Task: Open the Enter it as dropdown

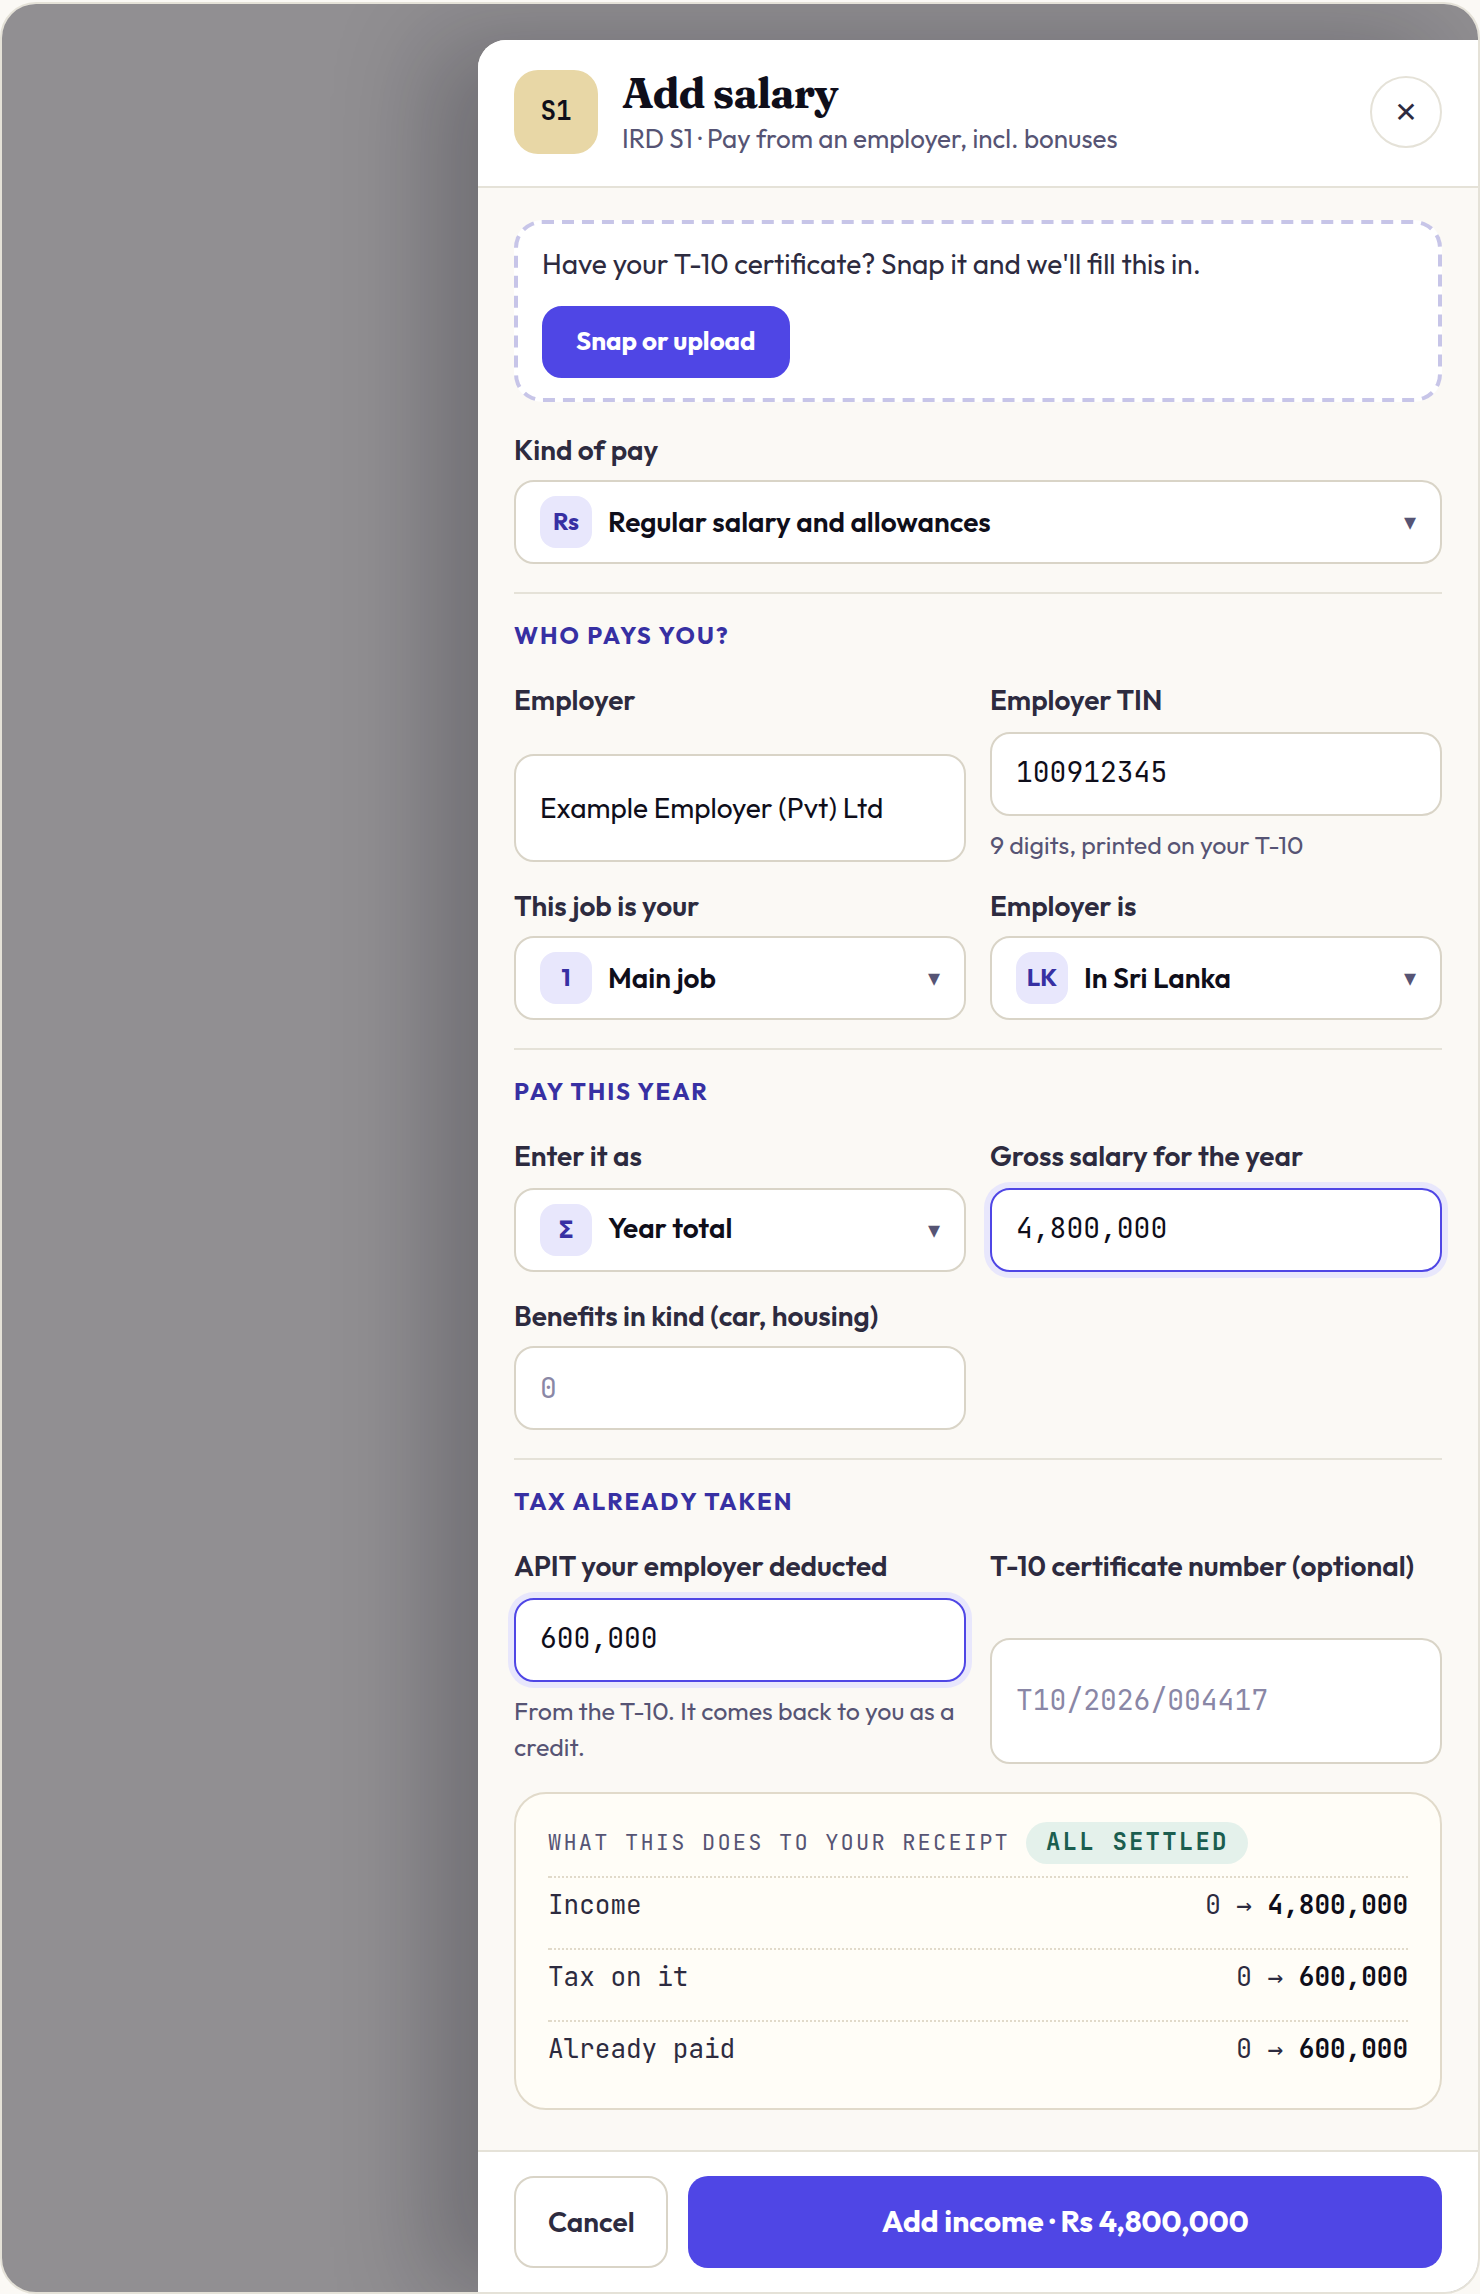Action: [x=740, y=1230]
